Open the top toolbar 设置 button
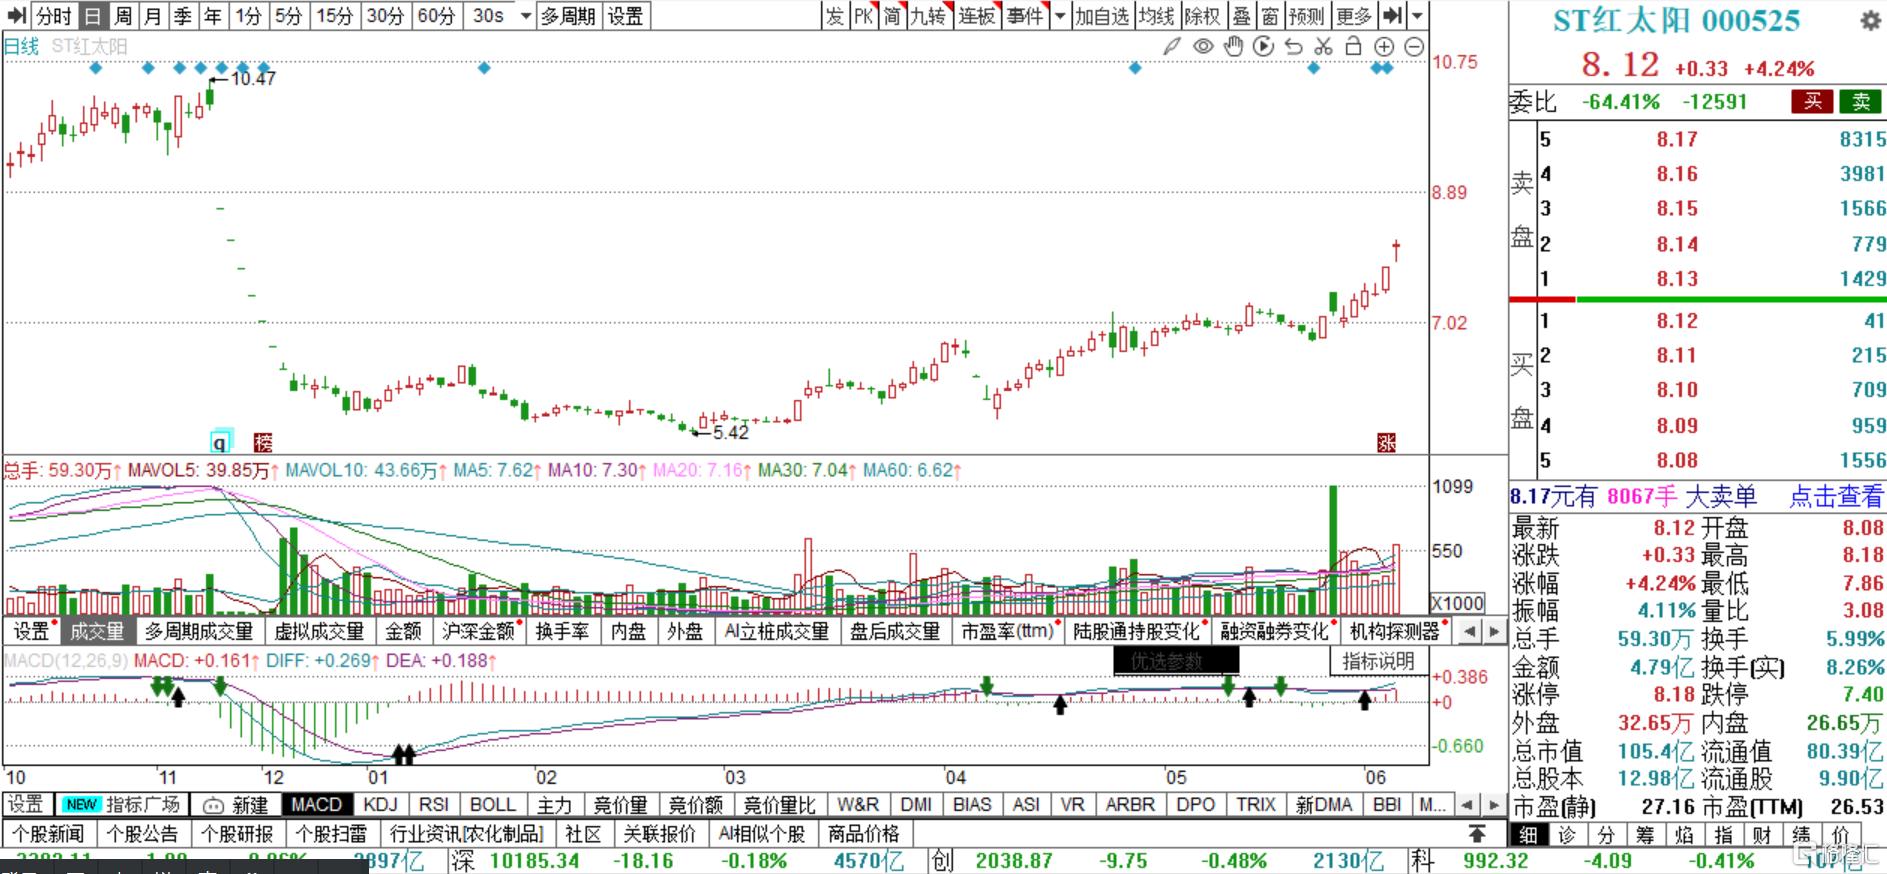 pos(626,16)
